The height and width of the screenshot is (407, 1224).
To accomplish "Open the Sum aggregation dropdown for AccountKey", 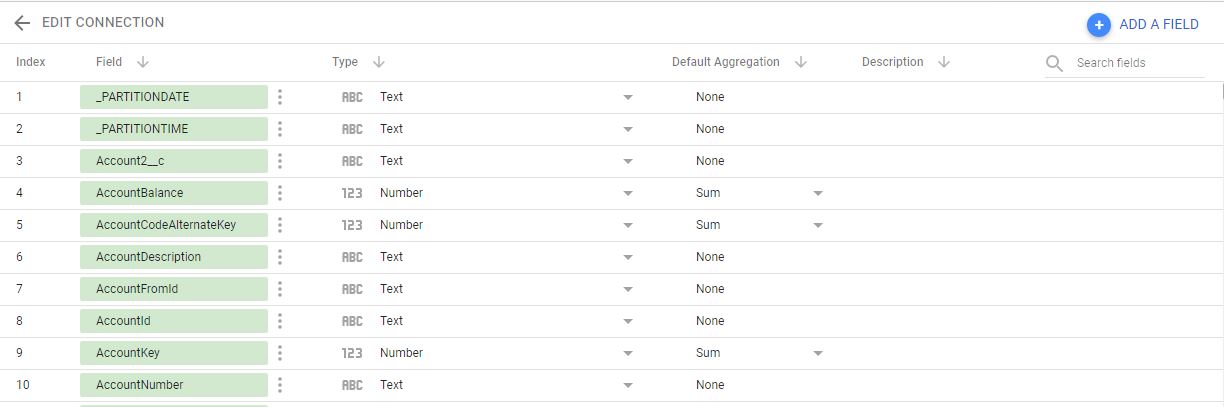I will (x=818, y=354).
